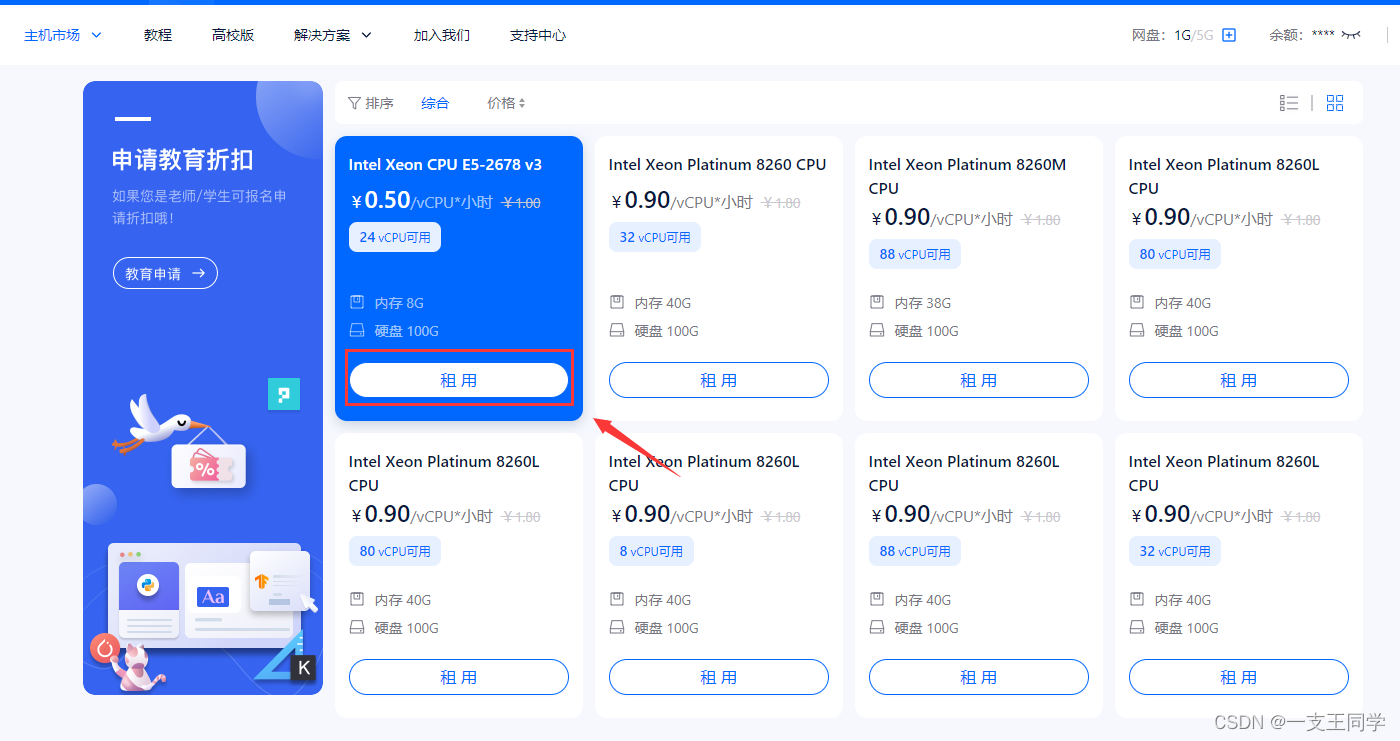Click the ¥0.50 price on E5-2678 card

tap(381, 200)
